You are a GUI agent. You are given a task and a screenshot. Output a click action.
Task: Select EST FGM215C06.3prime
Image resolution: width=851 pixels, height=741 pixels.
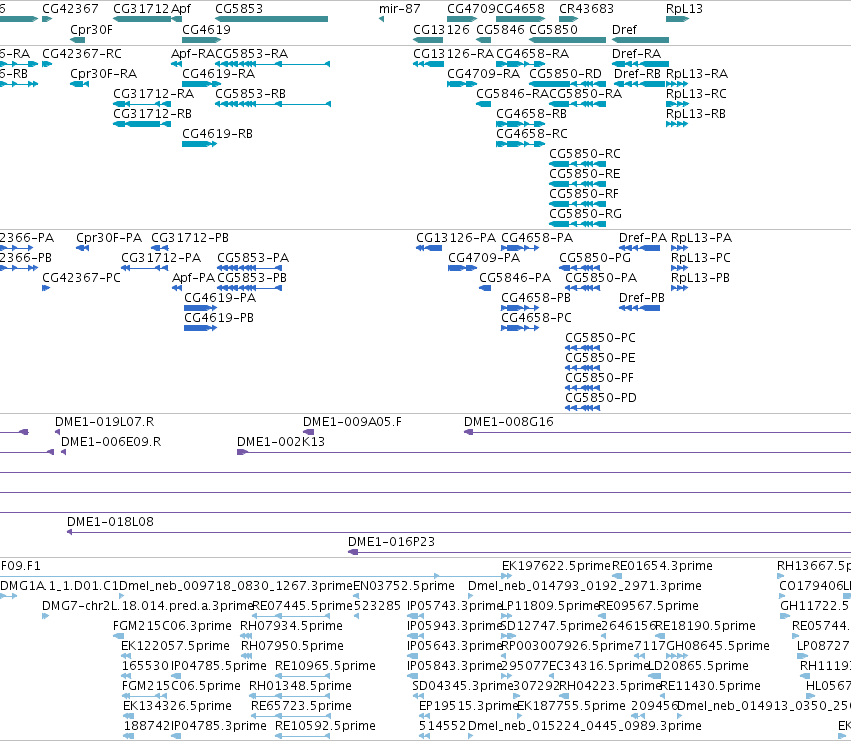click(173, 626)
